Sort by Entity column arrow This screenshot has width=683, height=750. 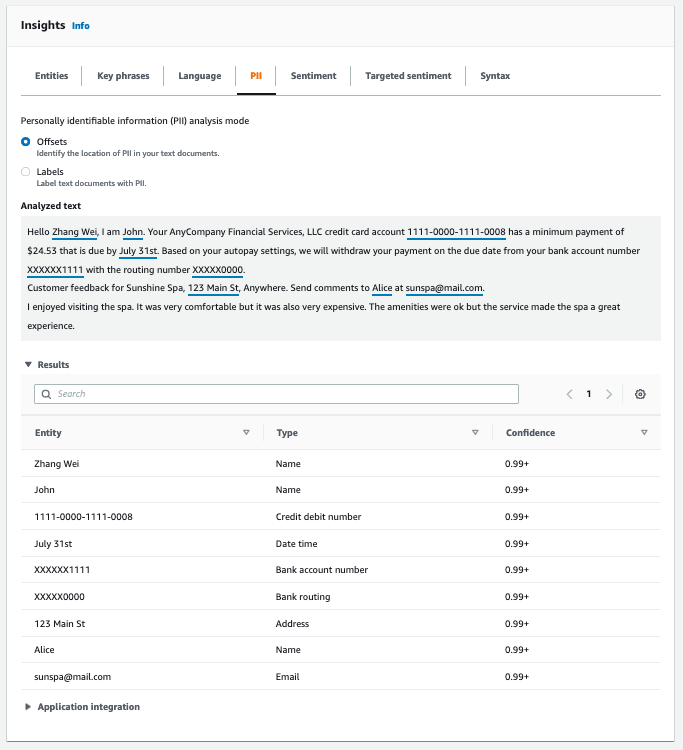coord(246,433)
